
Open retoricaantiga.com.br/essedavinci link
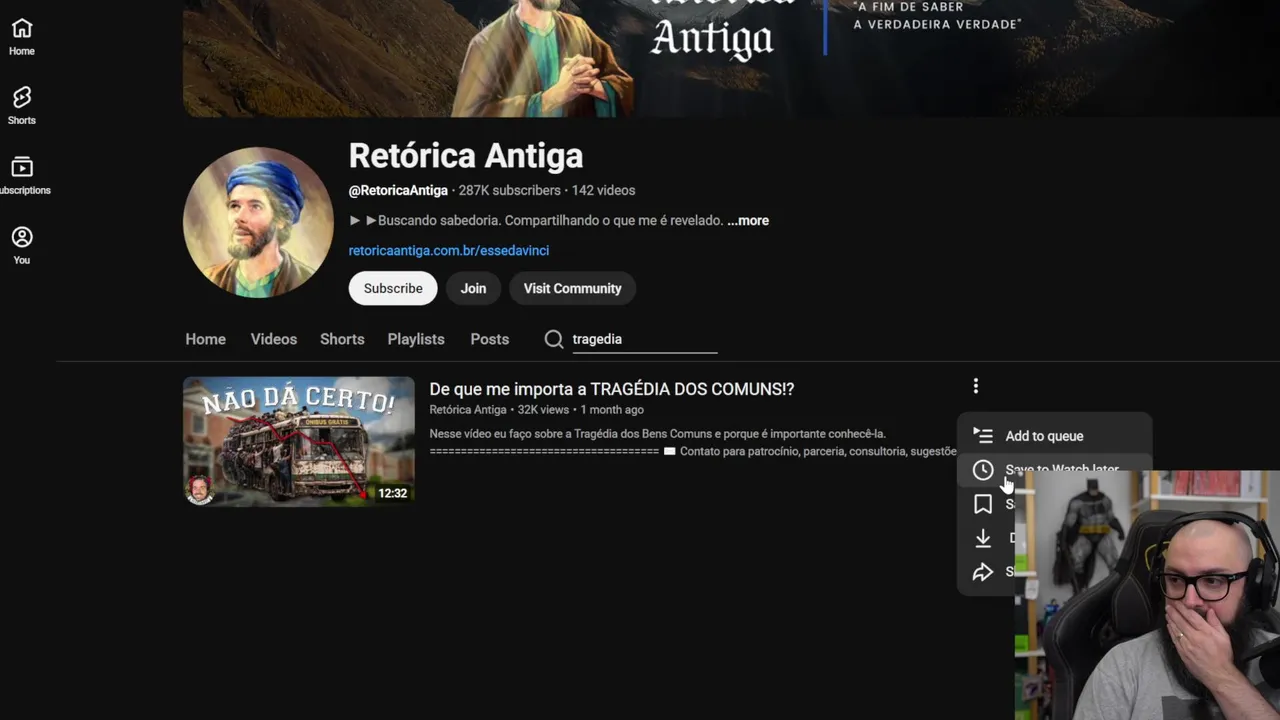coord(449,250)
